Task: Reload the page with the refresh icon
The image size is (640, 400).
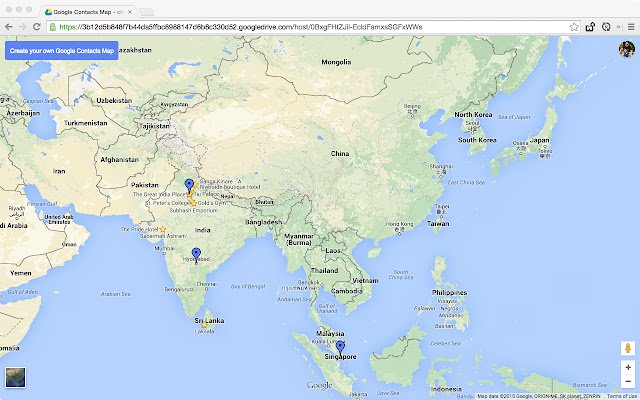Action: [36, 27]
